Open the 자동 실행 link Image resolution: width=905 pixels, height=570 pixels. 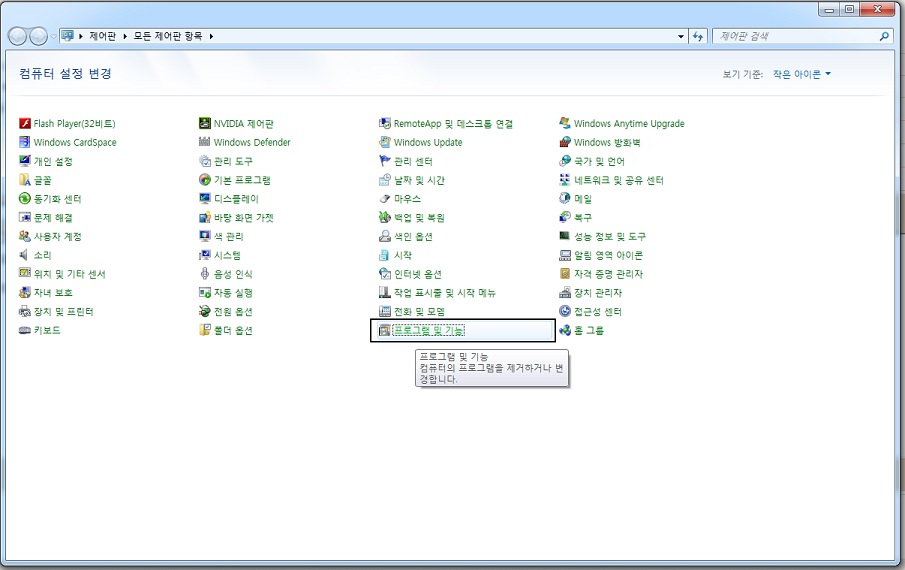coord(233,292)
